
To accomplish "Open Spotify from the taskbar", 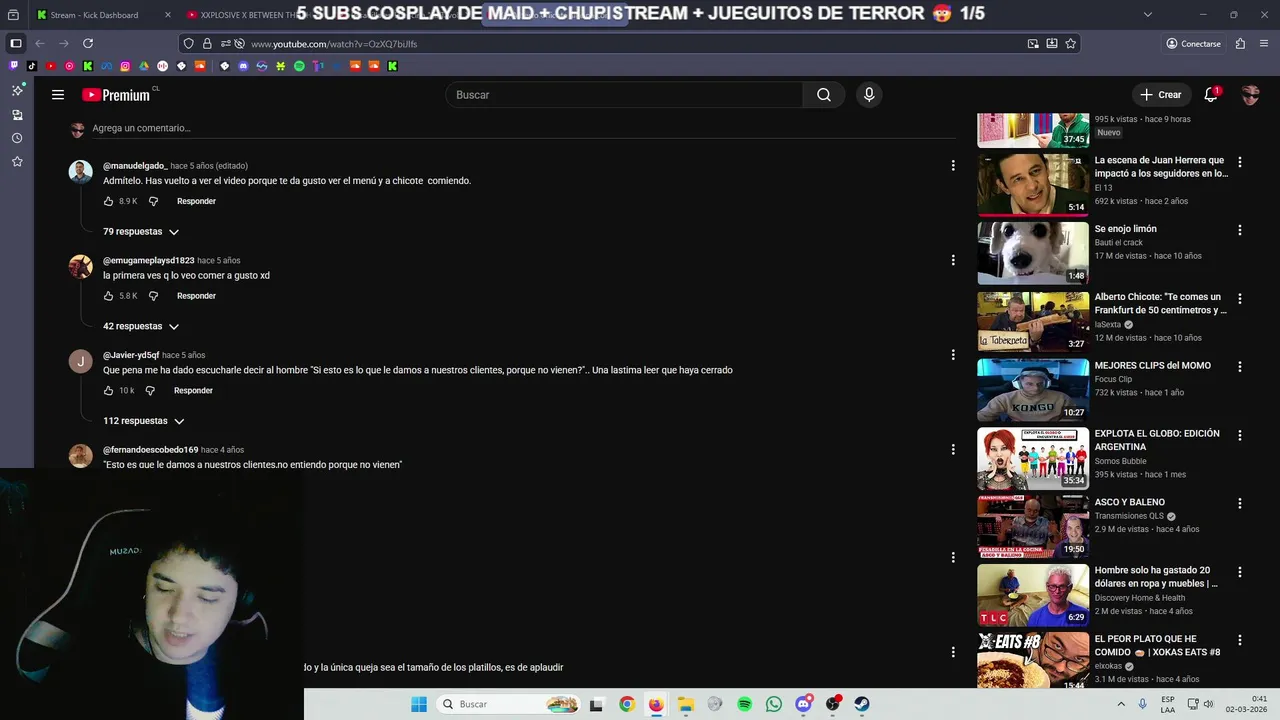I will (744, 704).
